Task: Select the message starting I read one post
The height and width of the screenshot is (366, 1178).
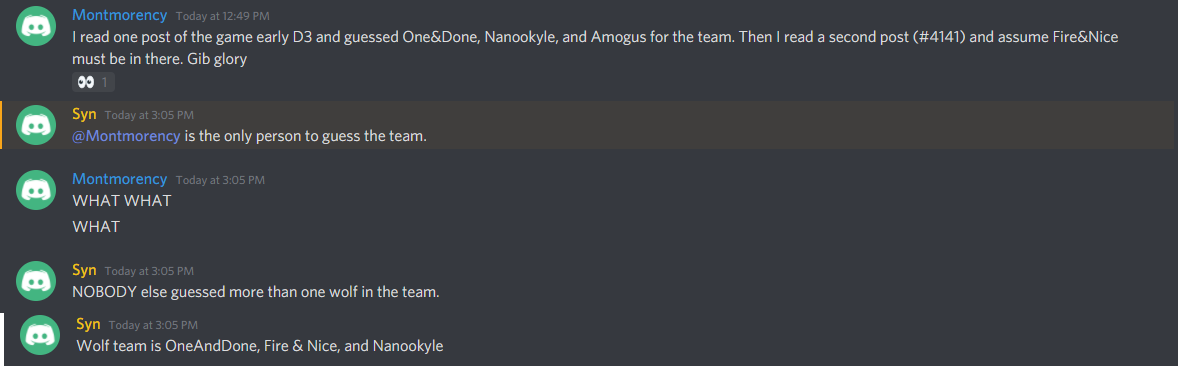Action: click(x=597, y=47)
